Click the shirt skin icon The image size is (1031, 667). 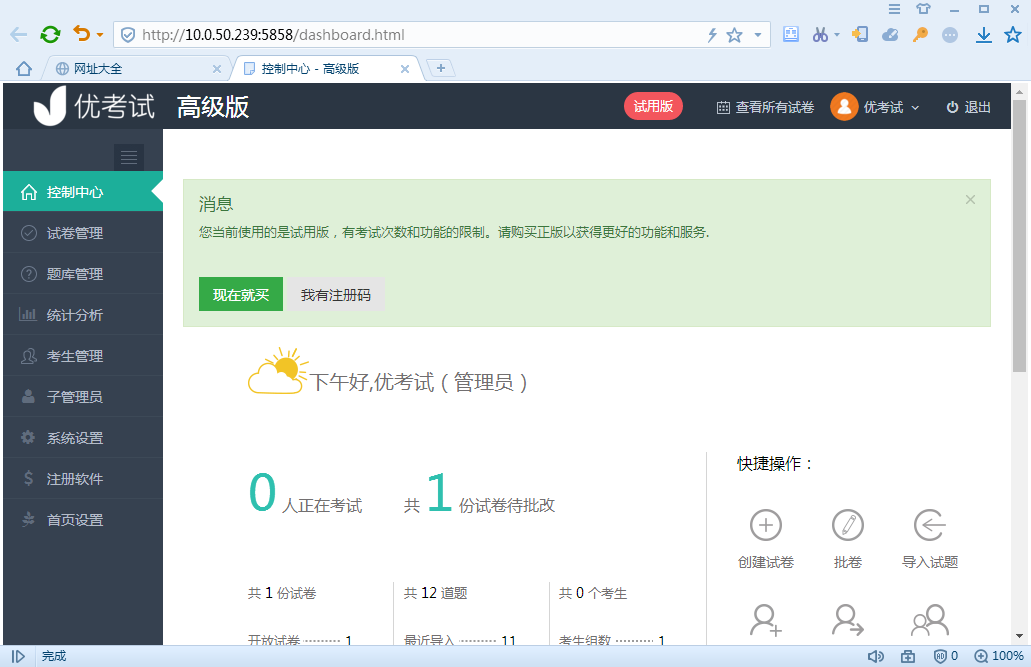(923, 9)
